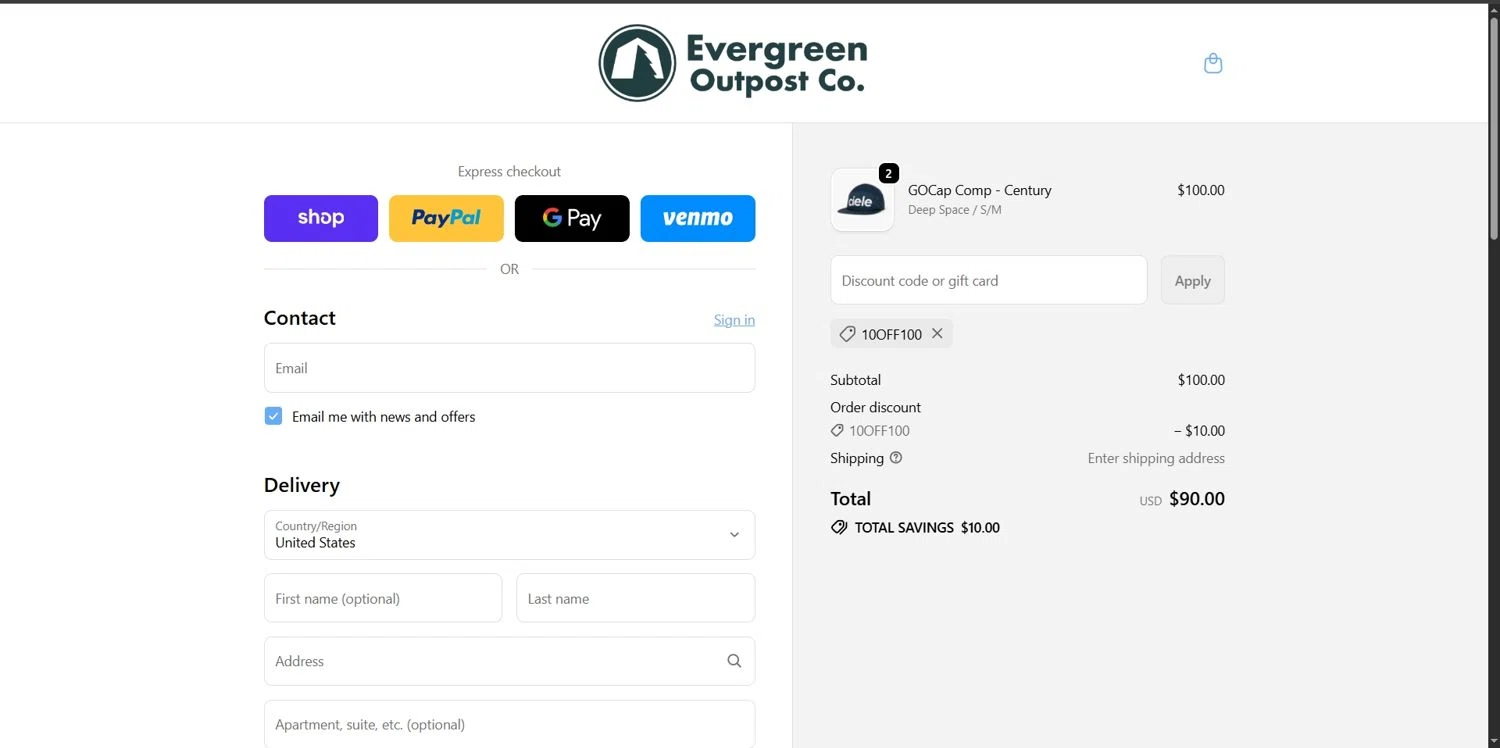Image resolution: width=1500 pixels, height=748 pixels.
Task: Click the Delivery heading
Action: 302,485
